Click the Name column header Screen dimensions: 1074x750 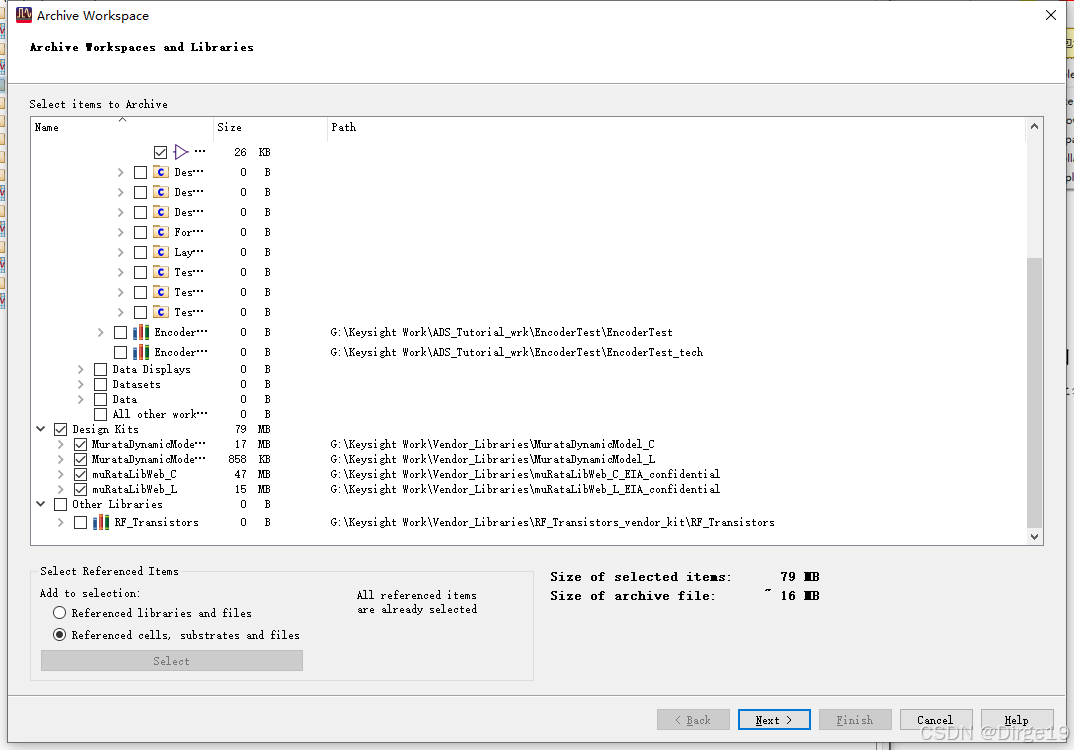(x=46, y=127)
